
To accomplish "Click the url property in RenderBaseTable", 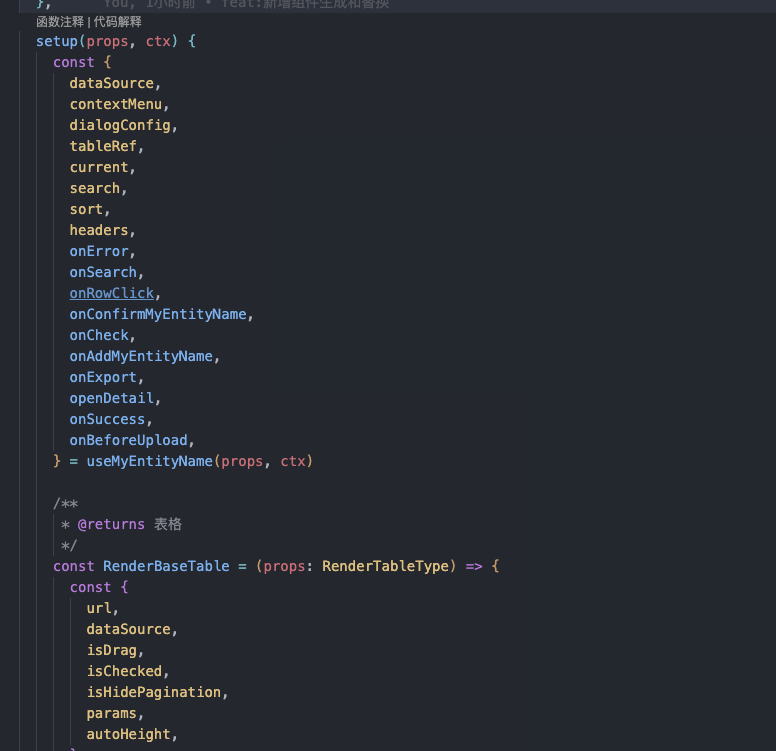I will (x=98, y=608).
